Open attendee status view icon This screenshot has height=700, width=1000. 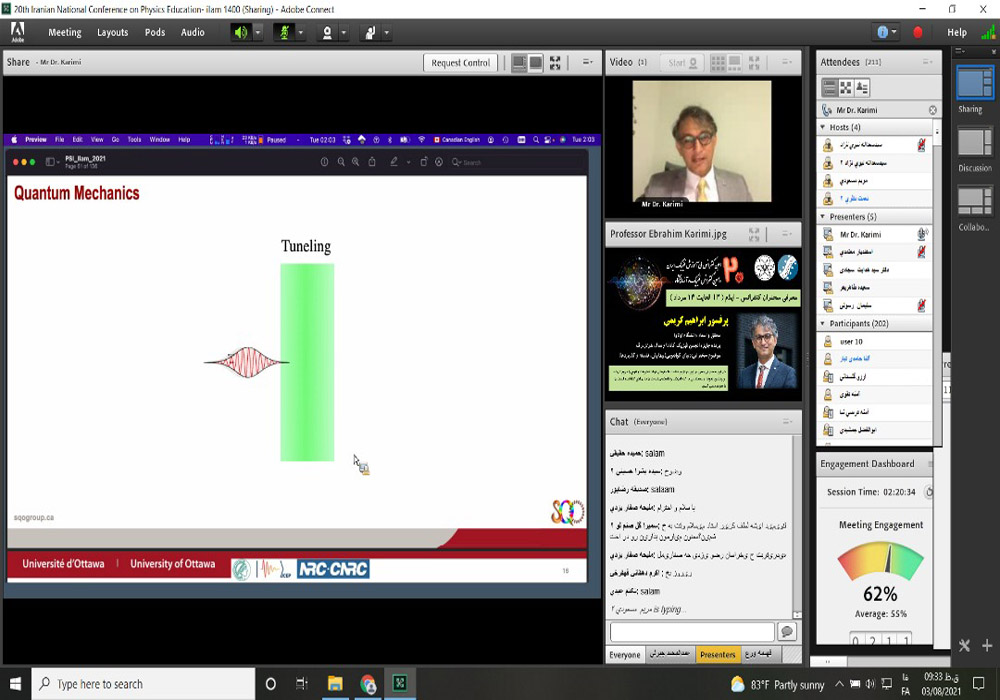(x=862, y=88)
